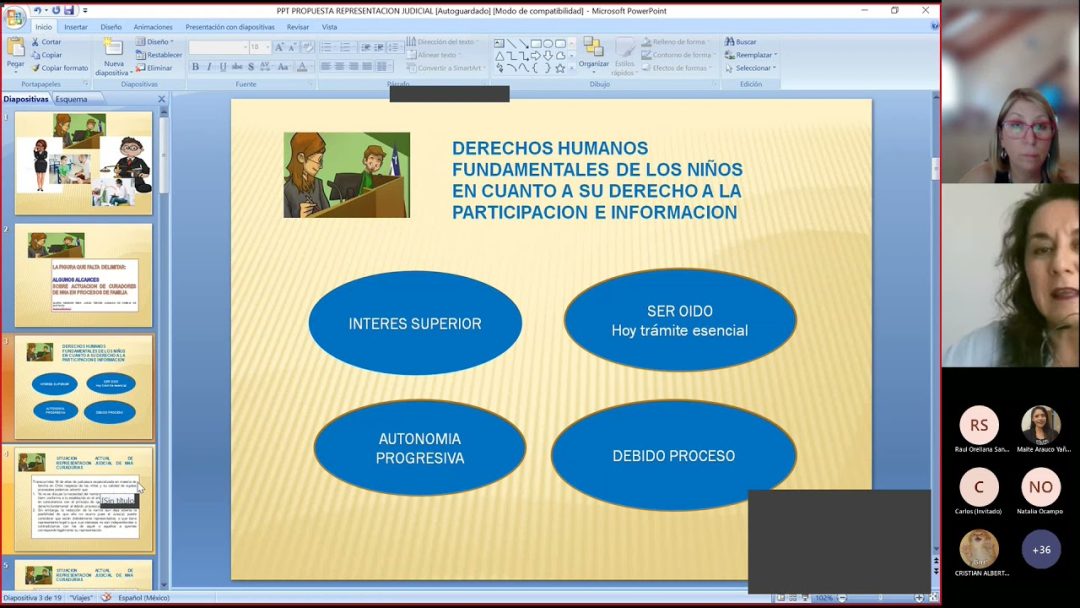Switch to the Diseño ribbon tab
The image size is (1080, 608).
tap(111, 27)
